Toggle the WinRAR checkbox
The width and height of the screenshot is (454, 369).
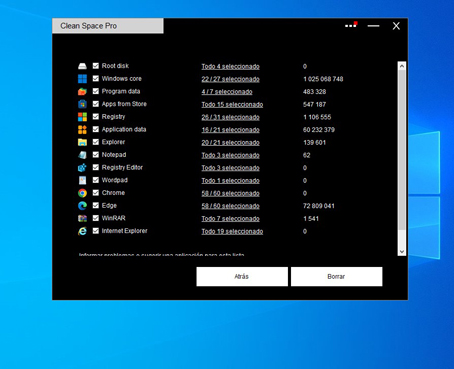coord(96,218)
